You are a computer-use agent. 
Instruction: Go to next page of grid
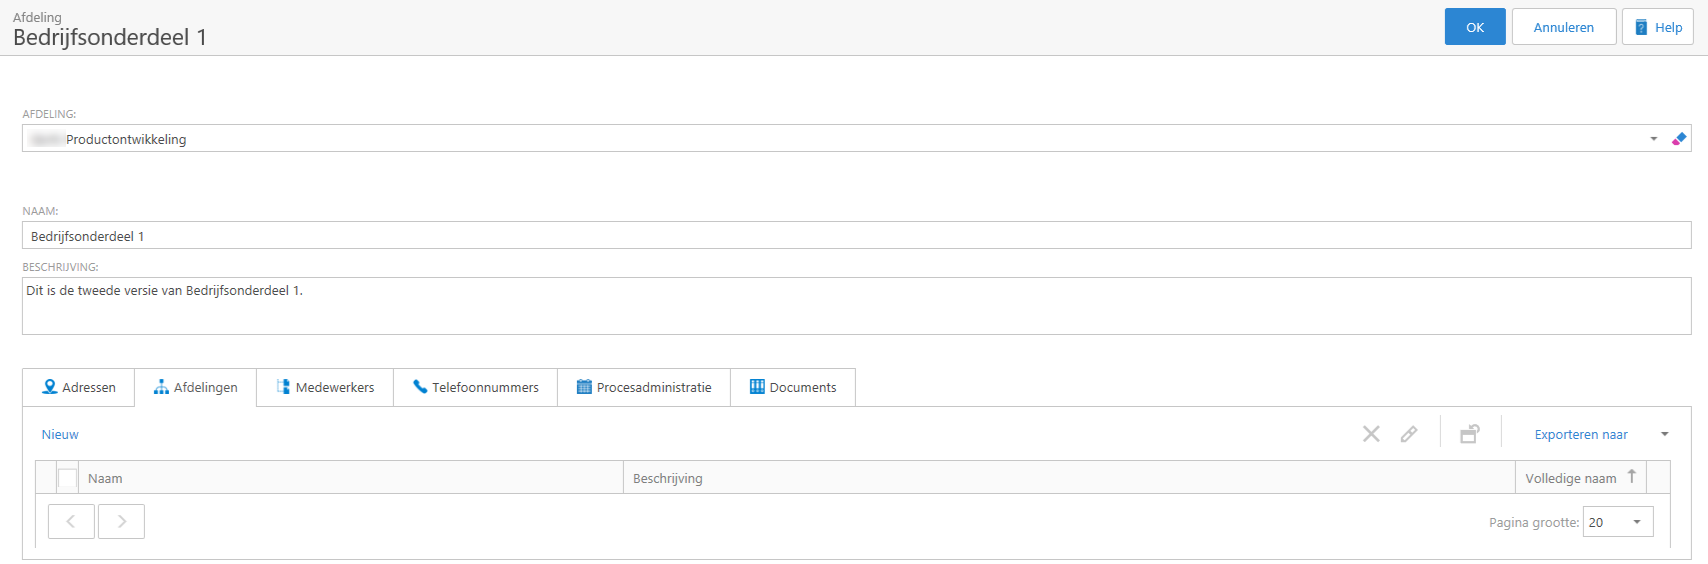coord(122,522)
